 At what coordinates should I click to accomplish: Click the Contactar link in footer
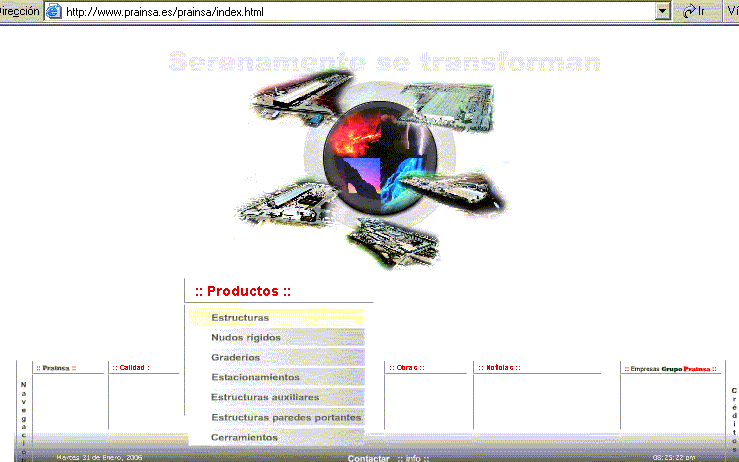pyautogui.click(x=369, y=458)
